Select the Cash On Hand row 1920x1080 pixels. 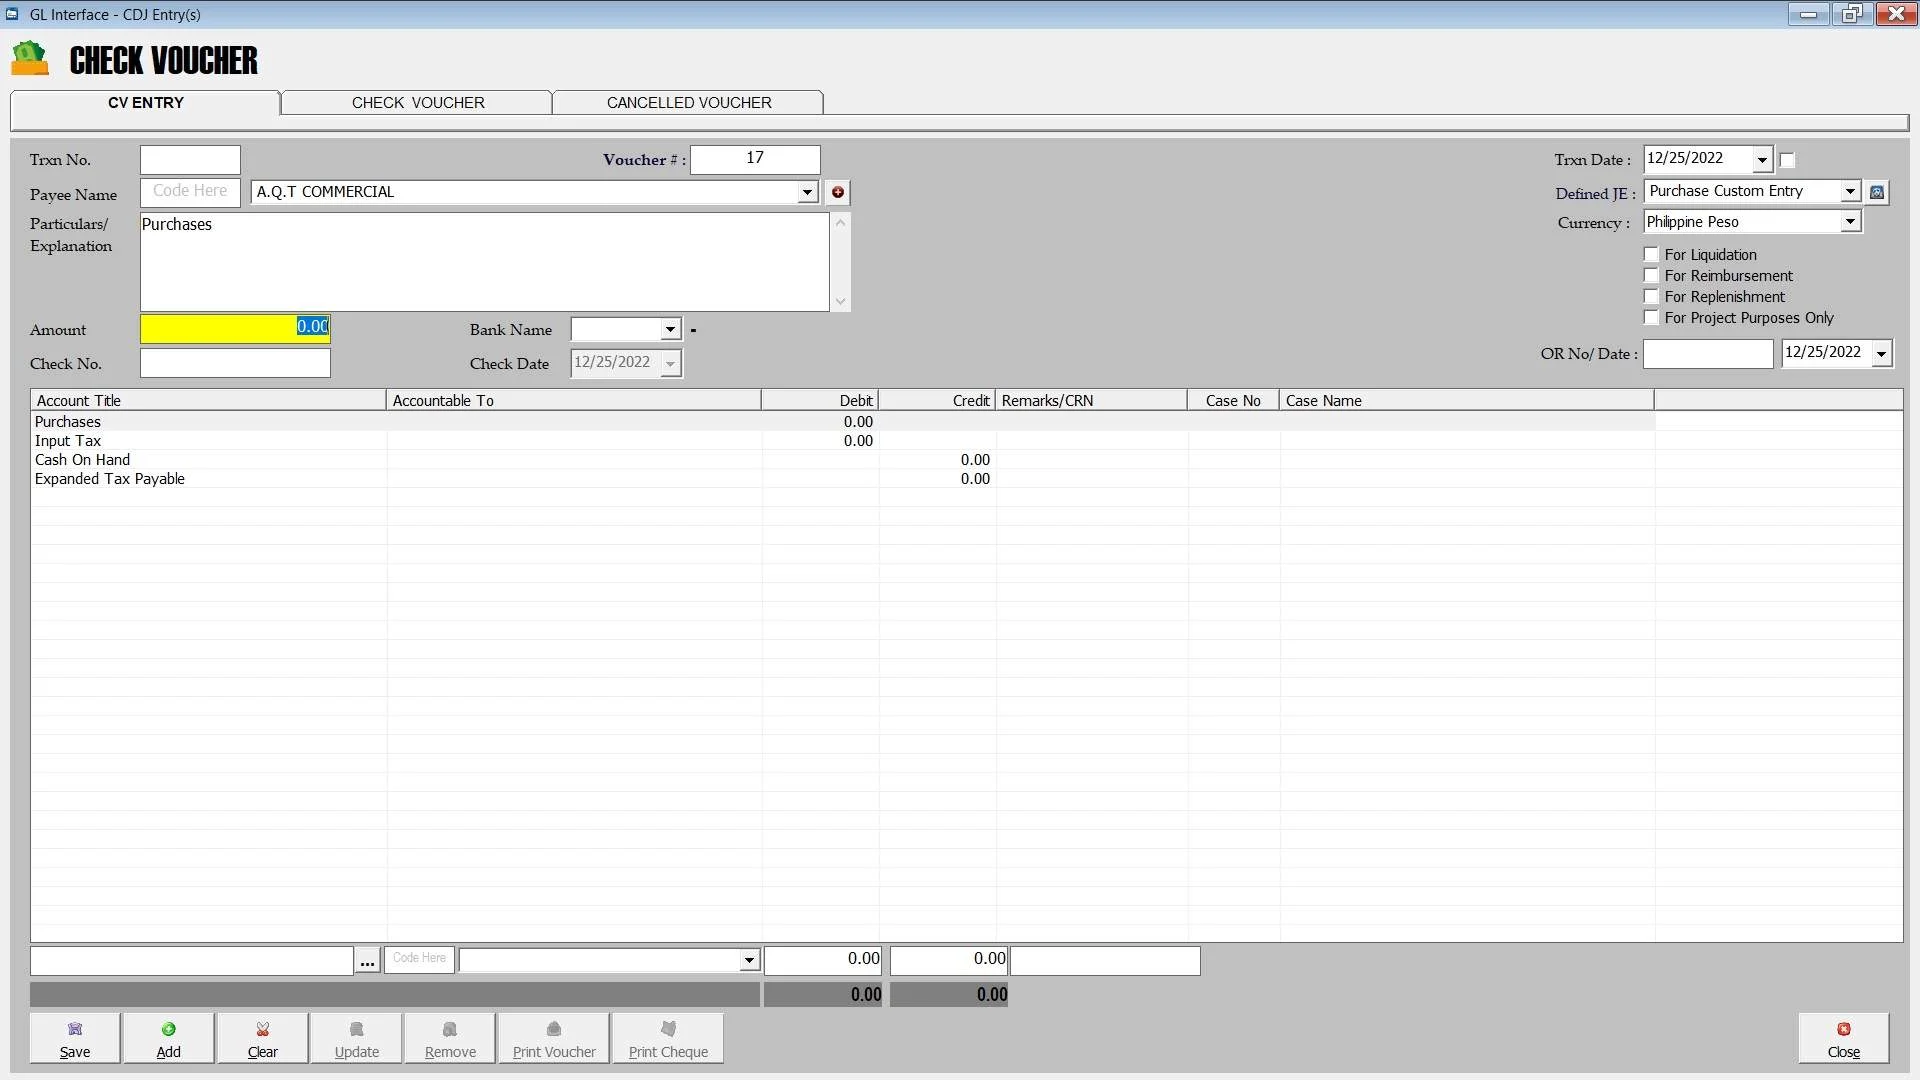[x=842, y=460]
